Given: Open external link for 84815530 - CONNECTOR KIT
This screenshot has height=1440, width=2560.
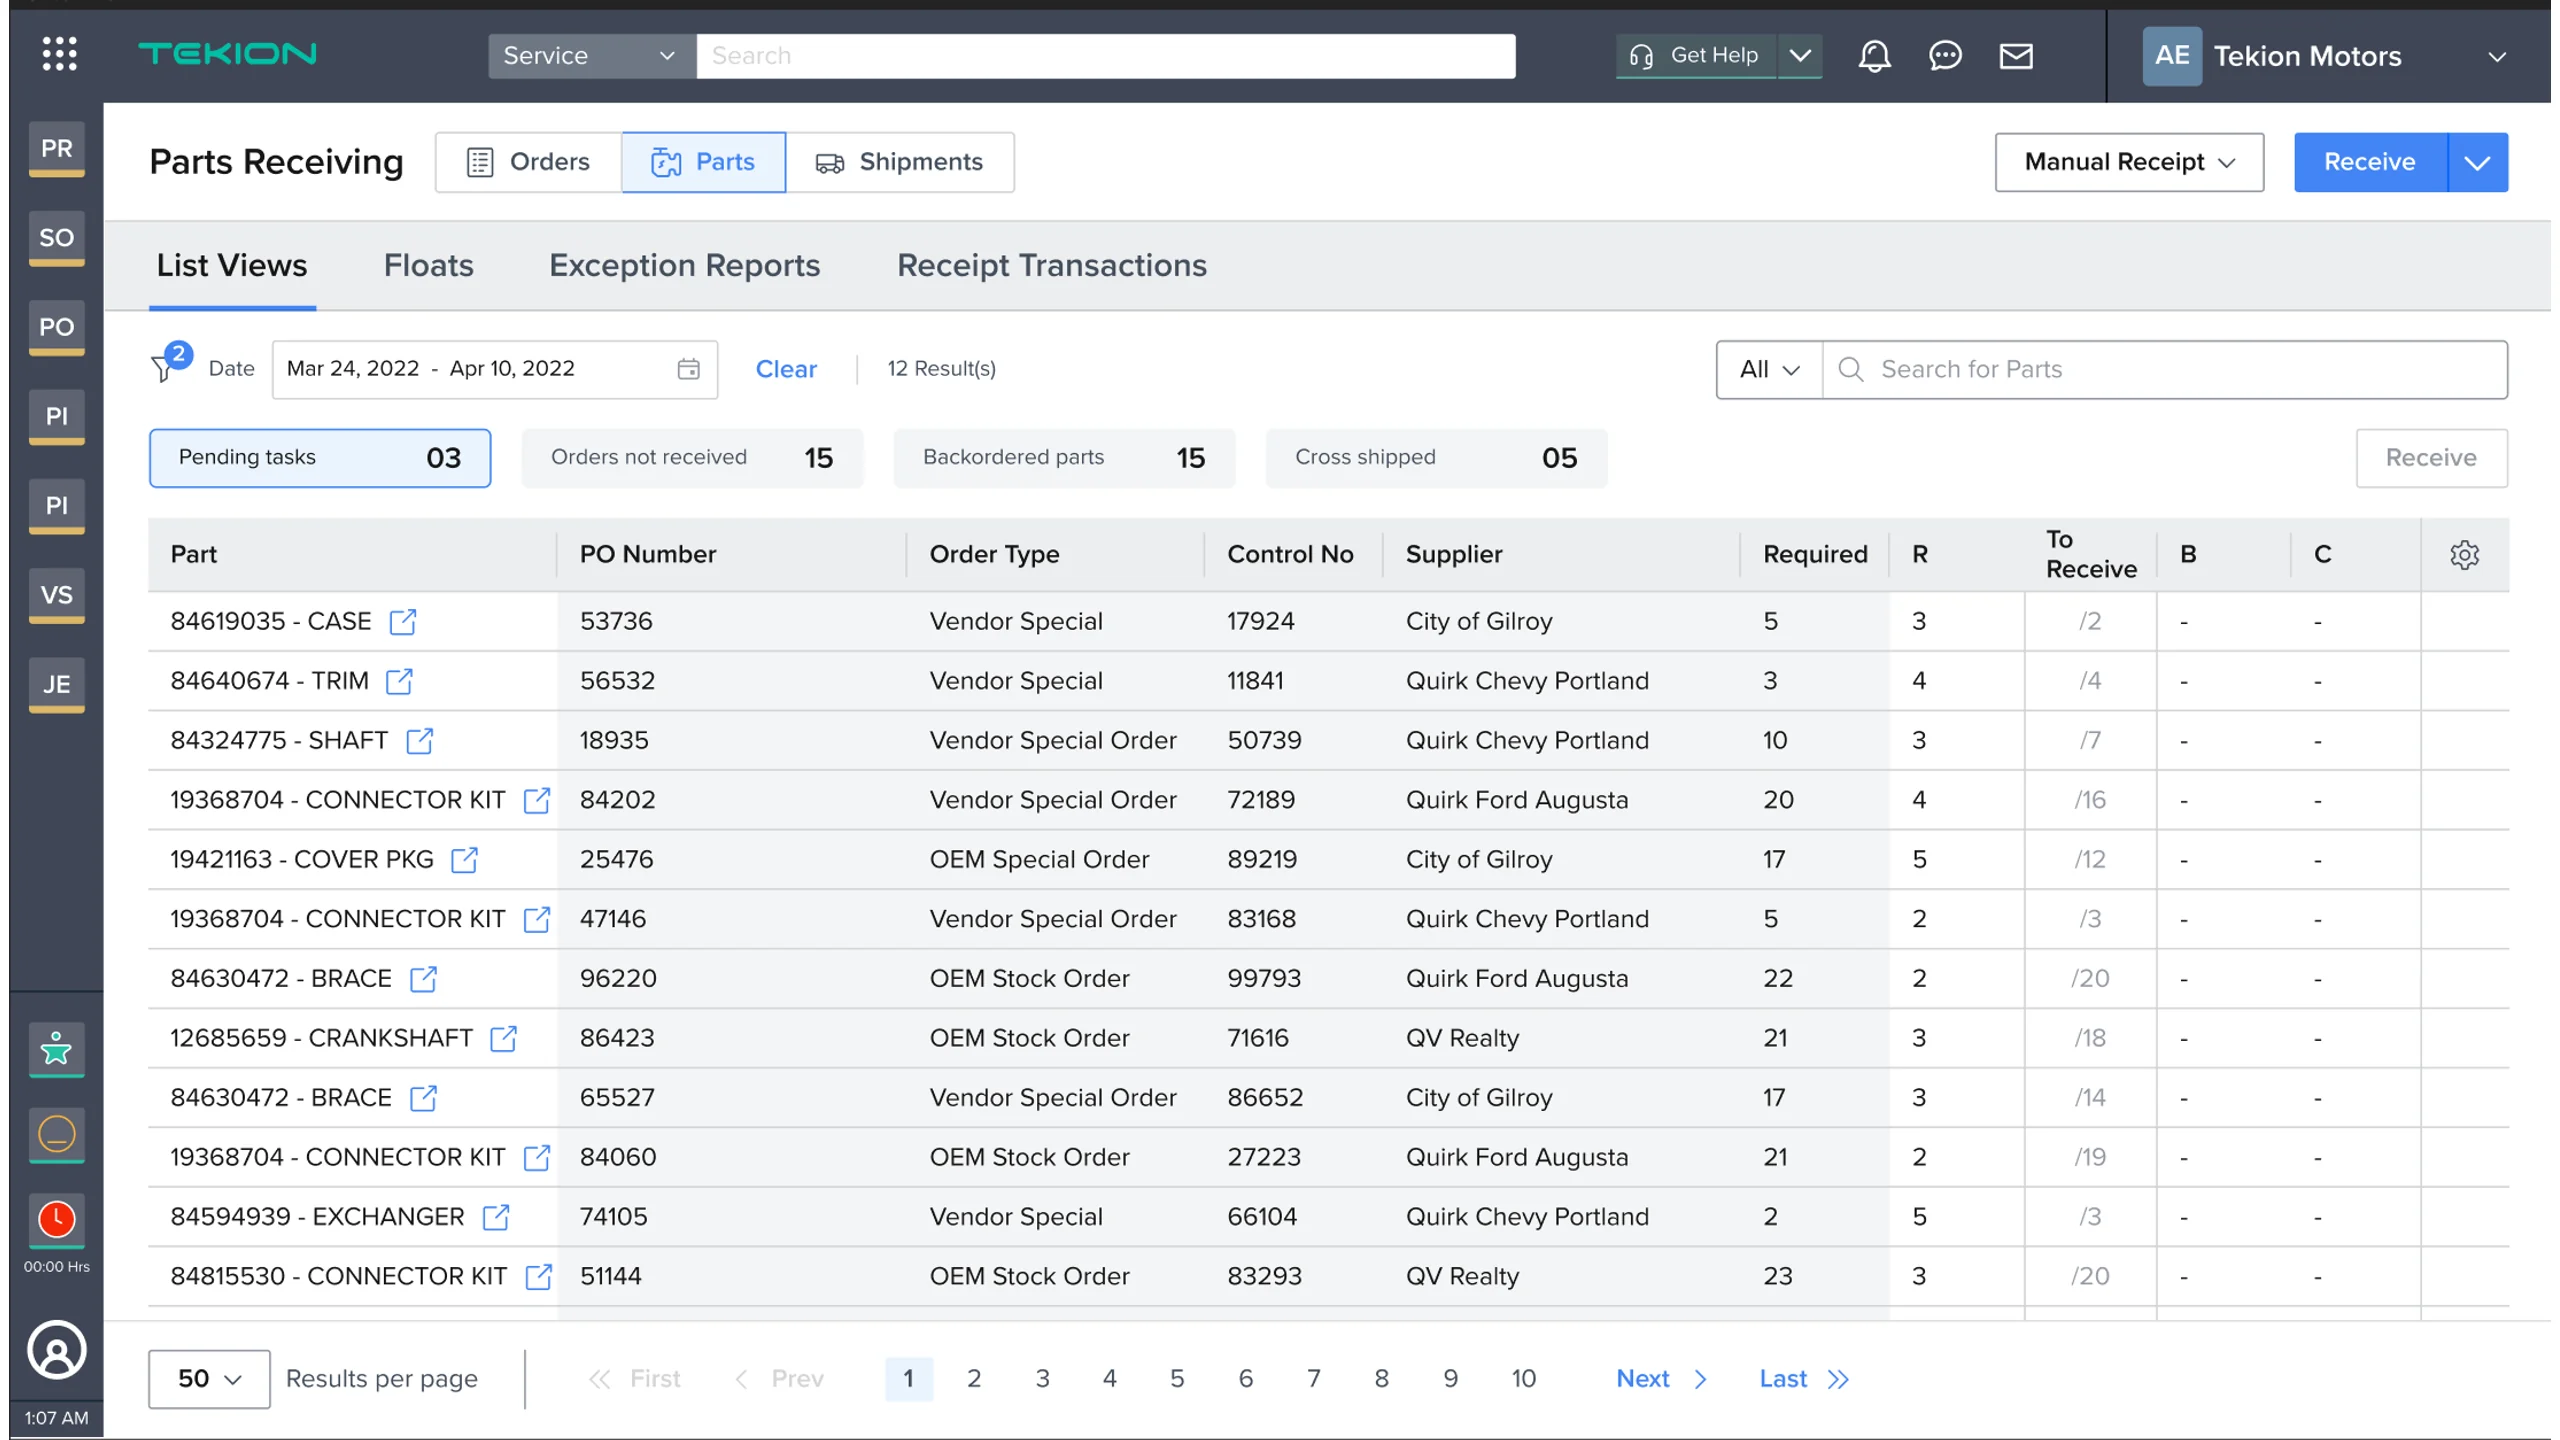Looking at the screenshot, I should [x=538, y=1277].
